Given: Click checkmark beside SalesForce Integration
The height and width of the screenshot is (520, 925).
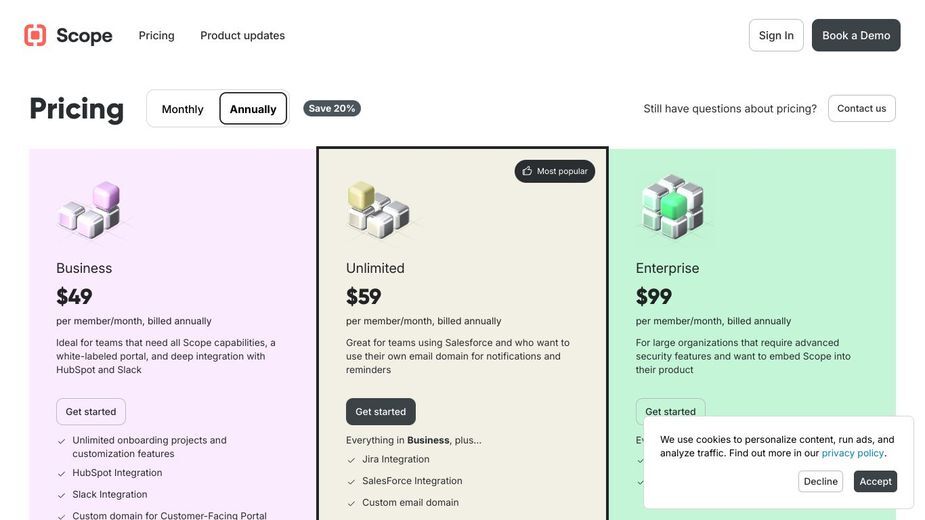Looking at the screenshot, I should 351,482.
